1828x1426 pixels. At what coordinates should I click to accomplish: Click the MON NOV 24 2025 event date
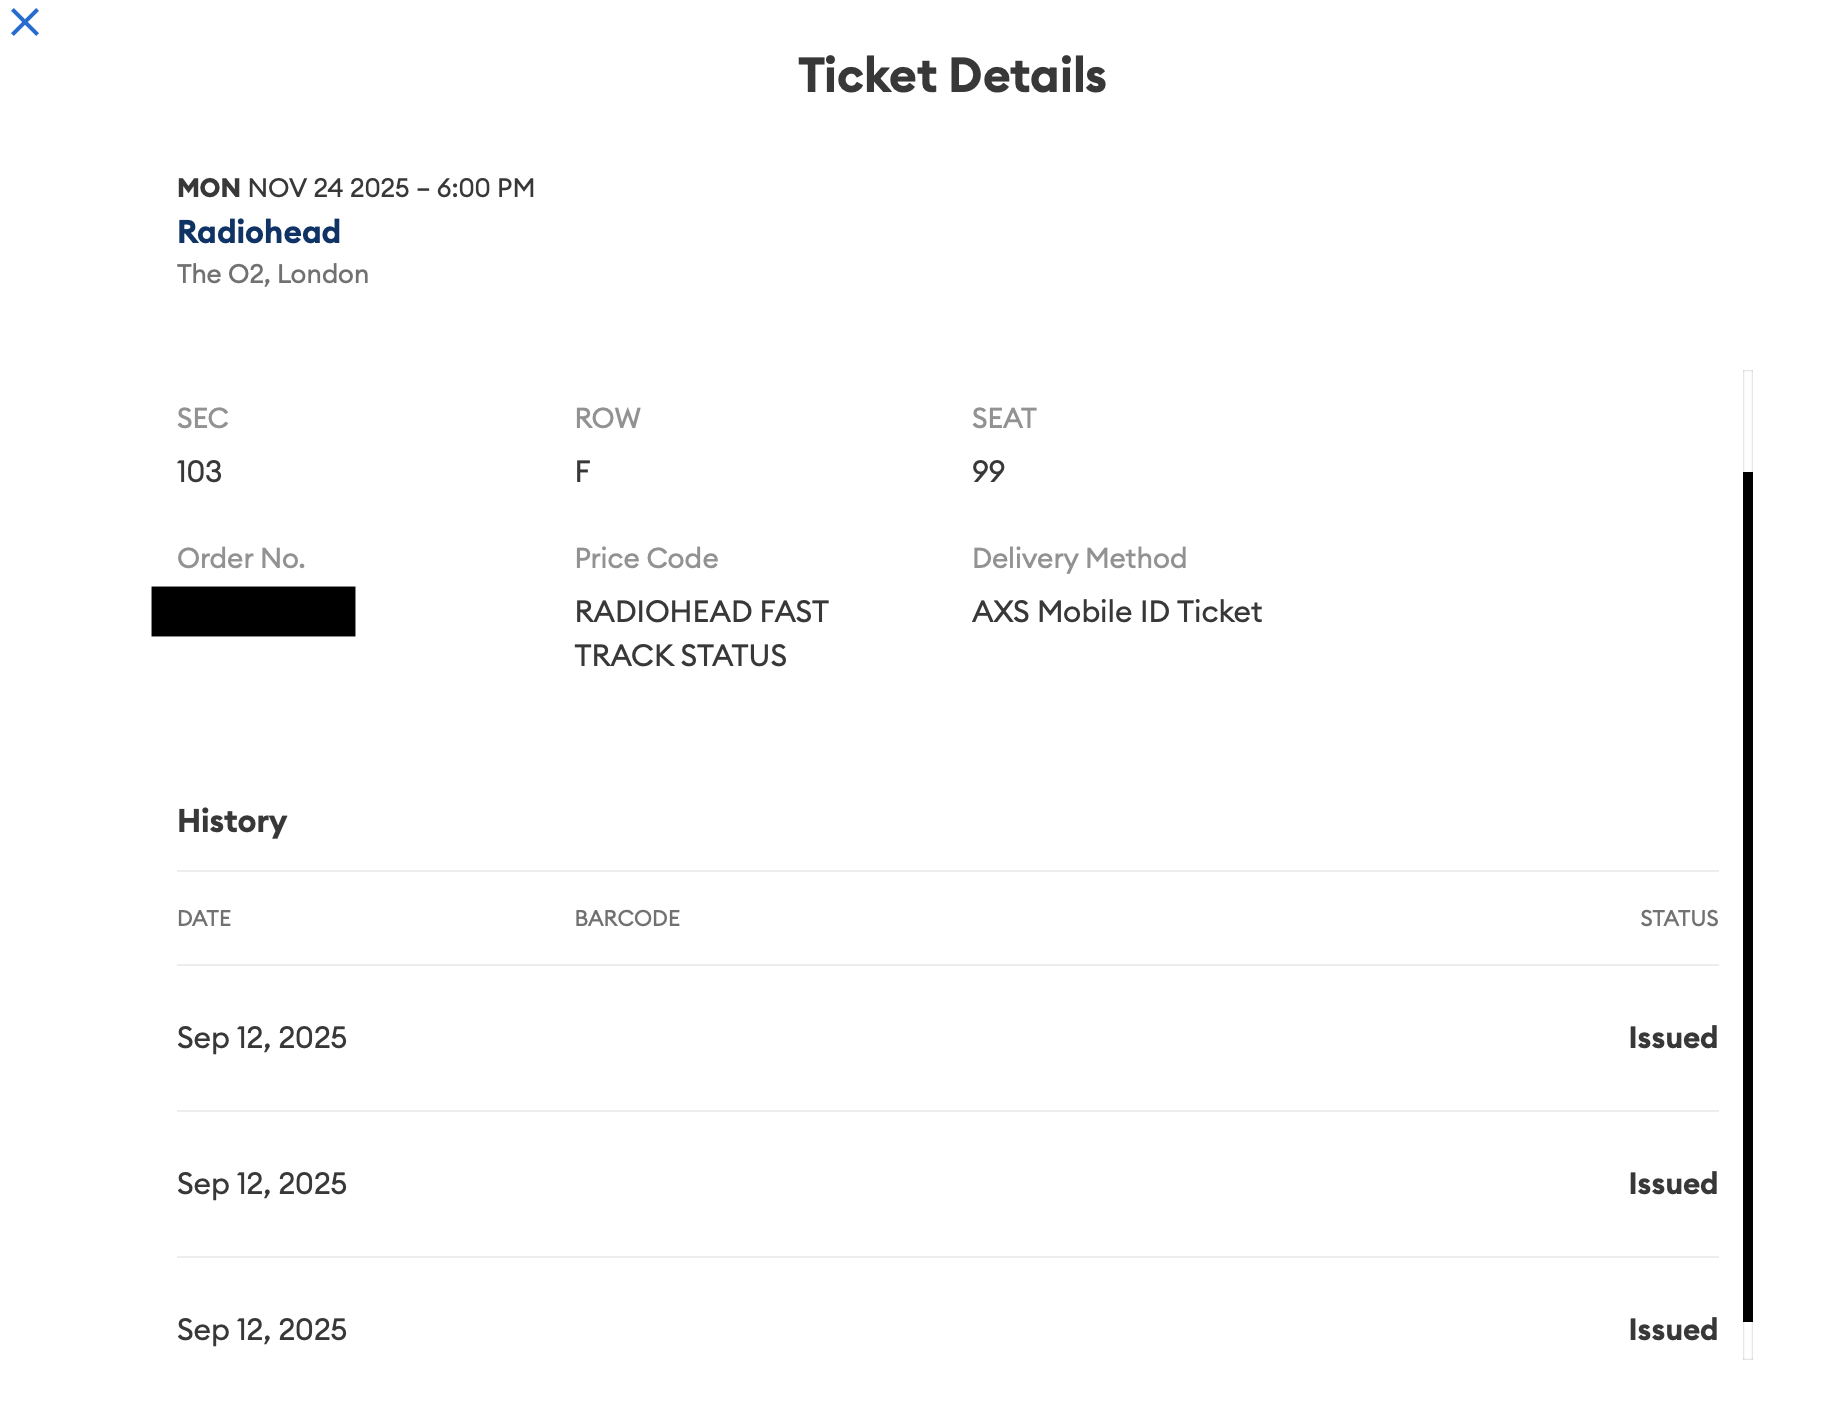pos(355,188)
